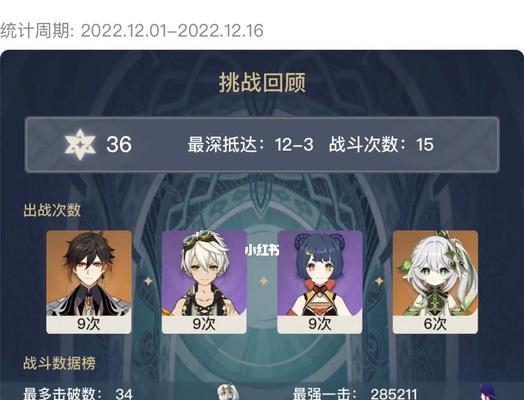Click the 战斗次数 15 stat
This screenshot has height=400, width=524.
[x=381, y=145]
